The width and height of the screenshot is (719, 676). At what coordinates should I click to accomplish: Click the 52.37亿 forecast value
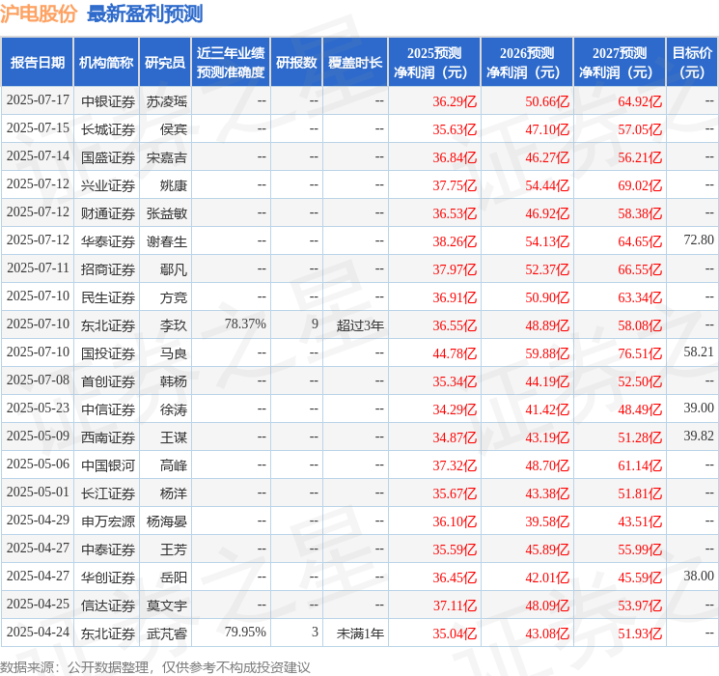tap(547, 269)
